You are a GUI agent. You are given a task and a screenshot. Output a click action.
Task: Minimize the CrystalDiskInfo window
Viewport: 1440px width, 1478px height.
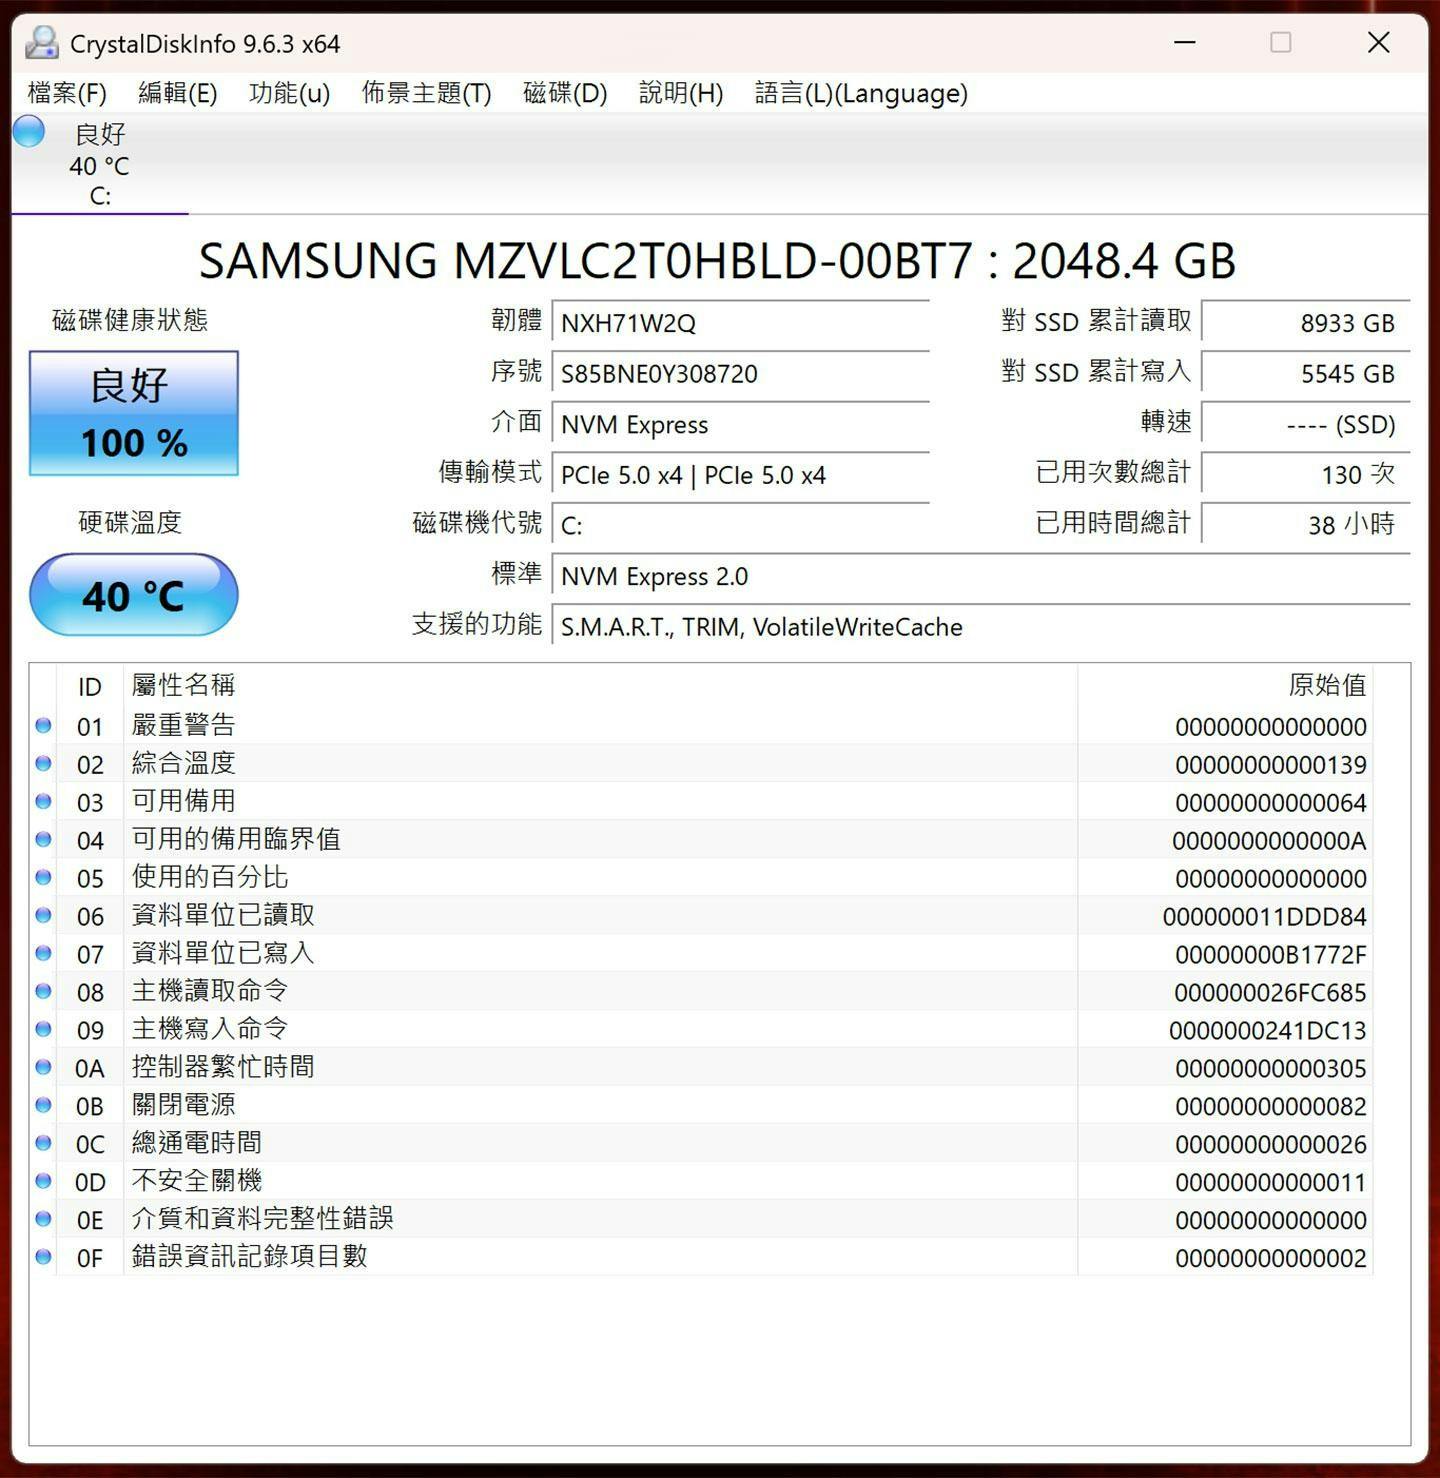coord(1185,42)
